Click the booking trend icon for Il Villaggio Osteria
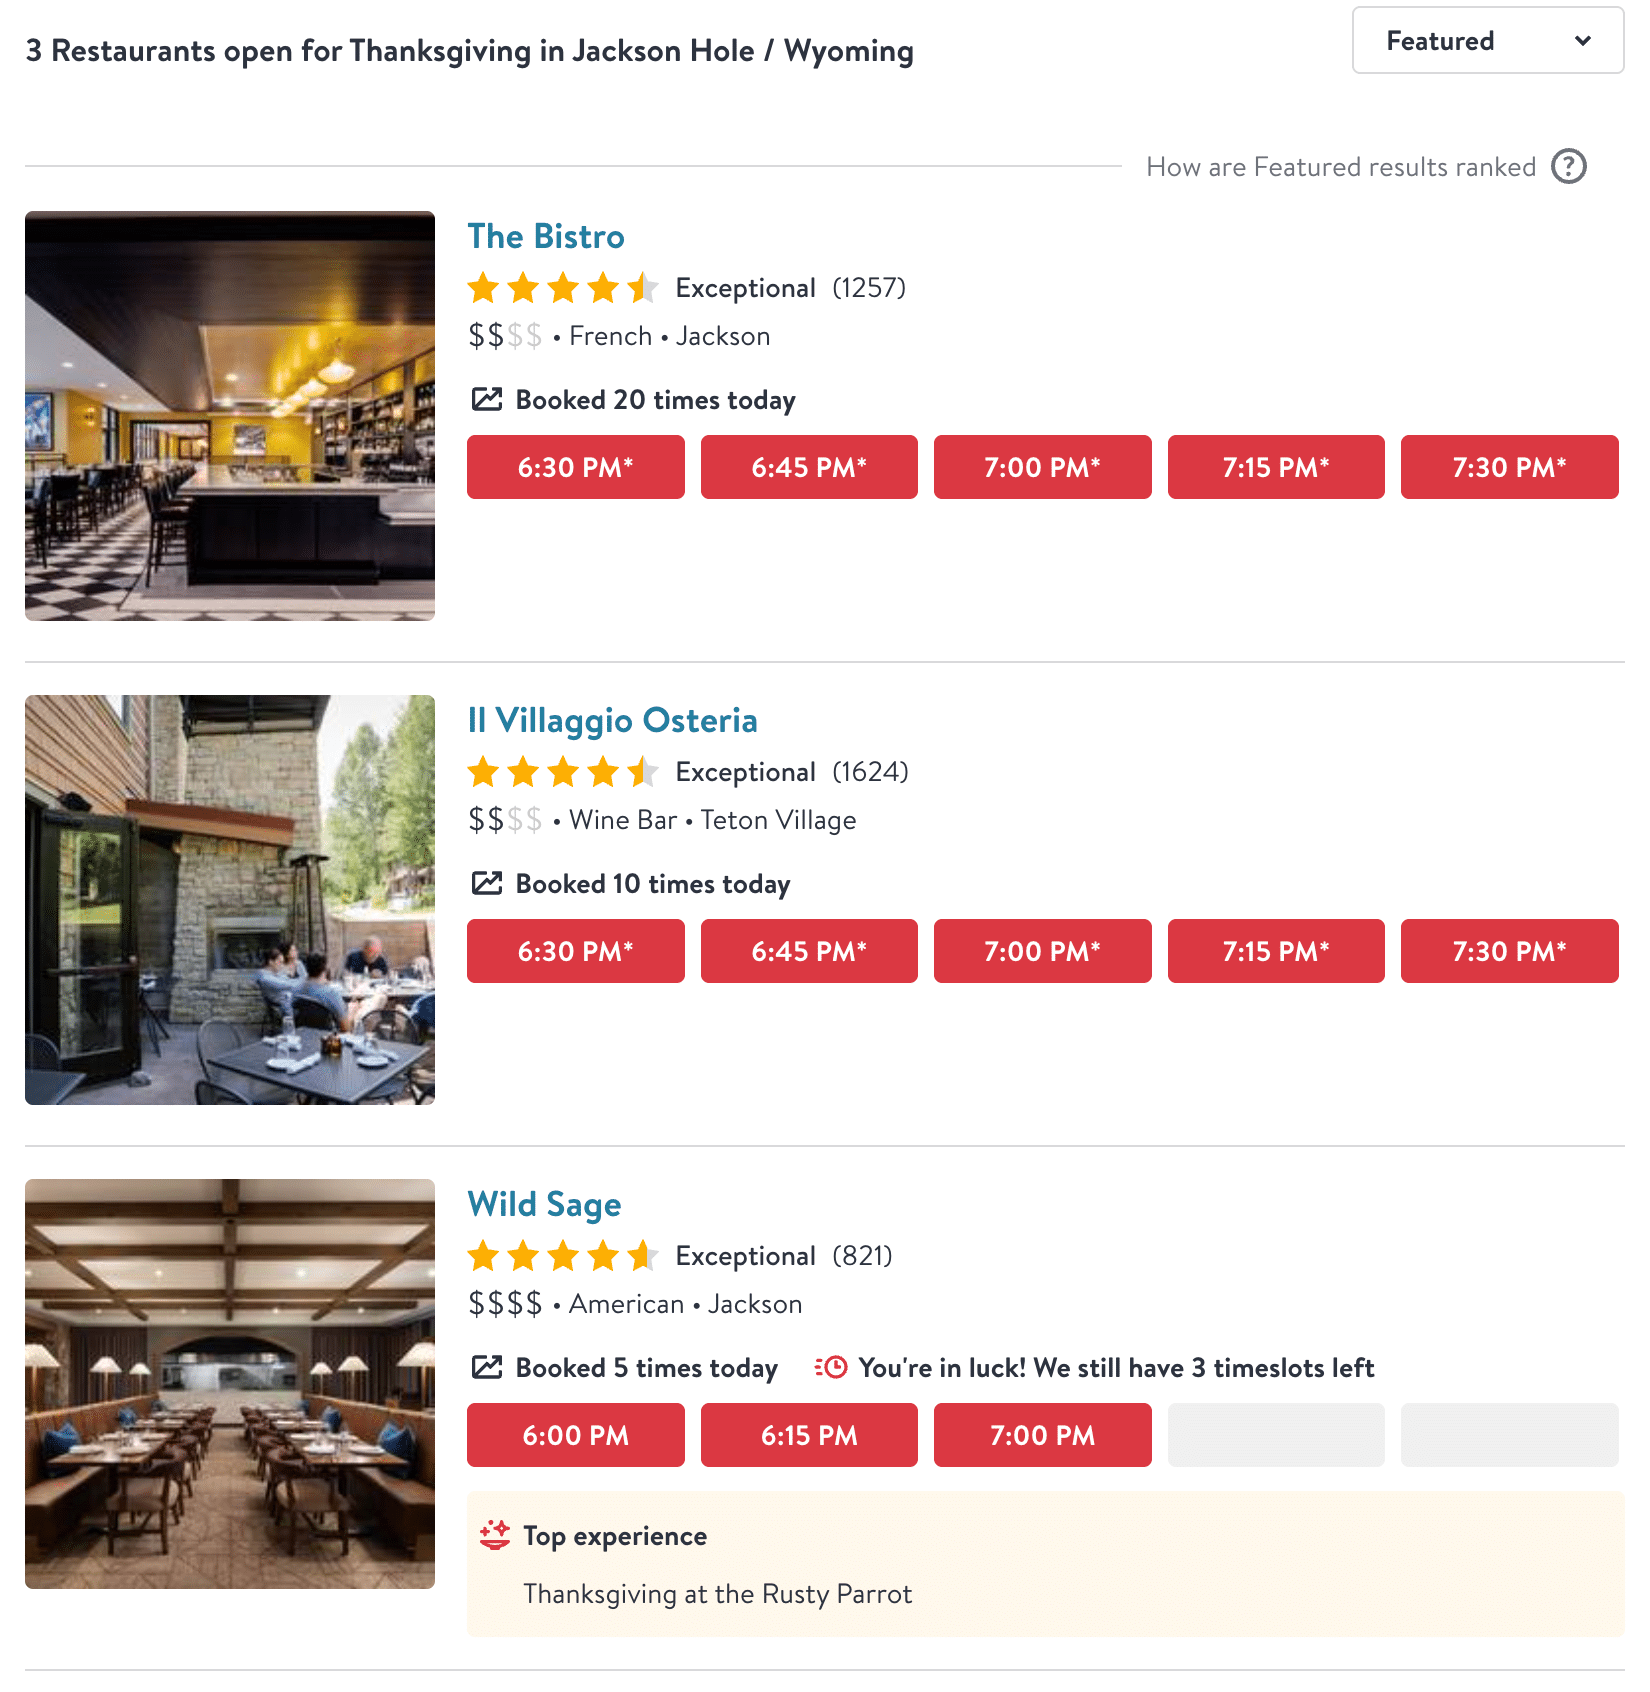Screen dimensions: 1650x1692 [487, 884]
